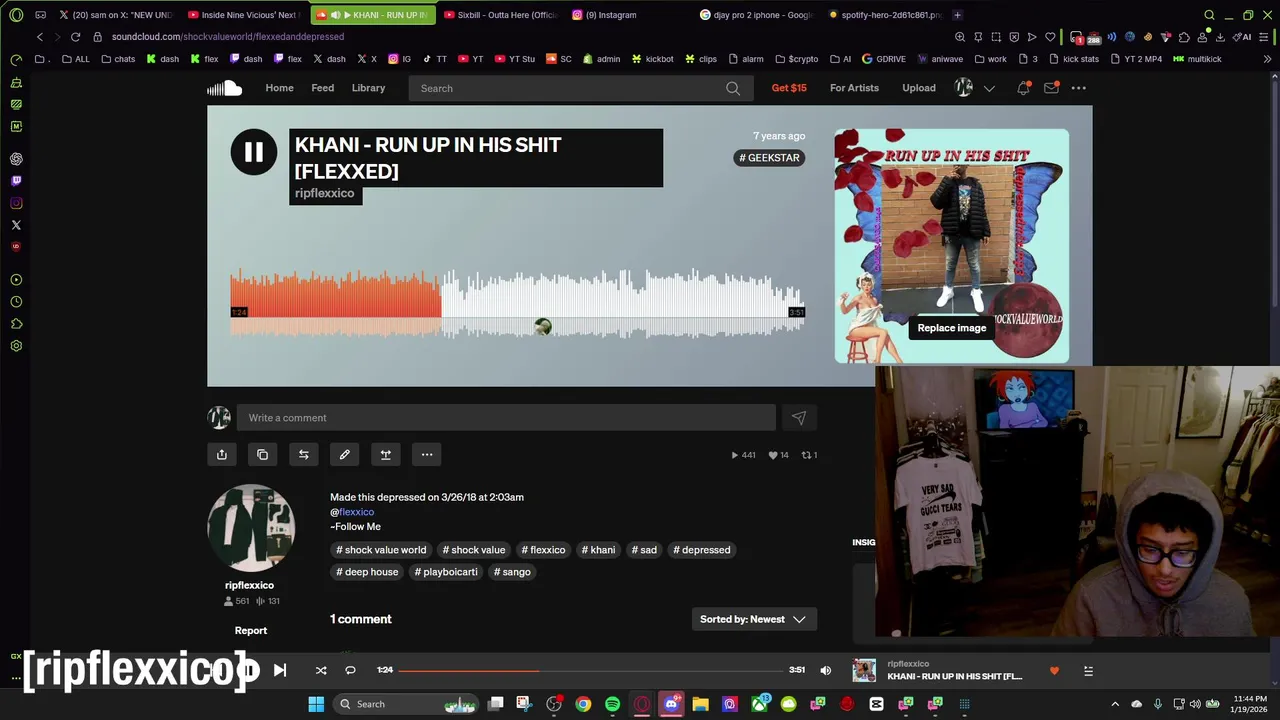
Task: Go back in the browser
Action: coord(40,37)
